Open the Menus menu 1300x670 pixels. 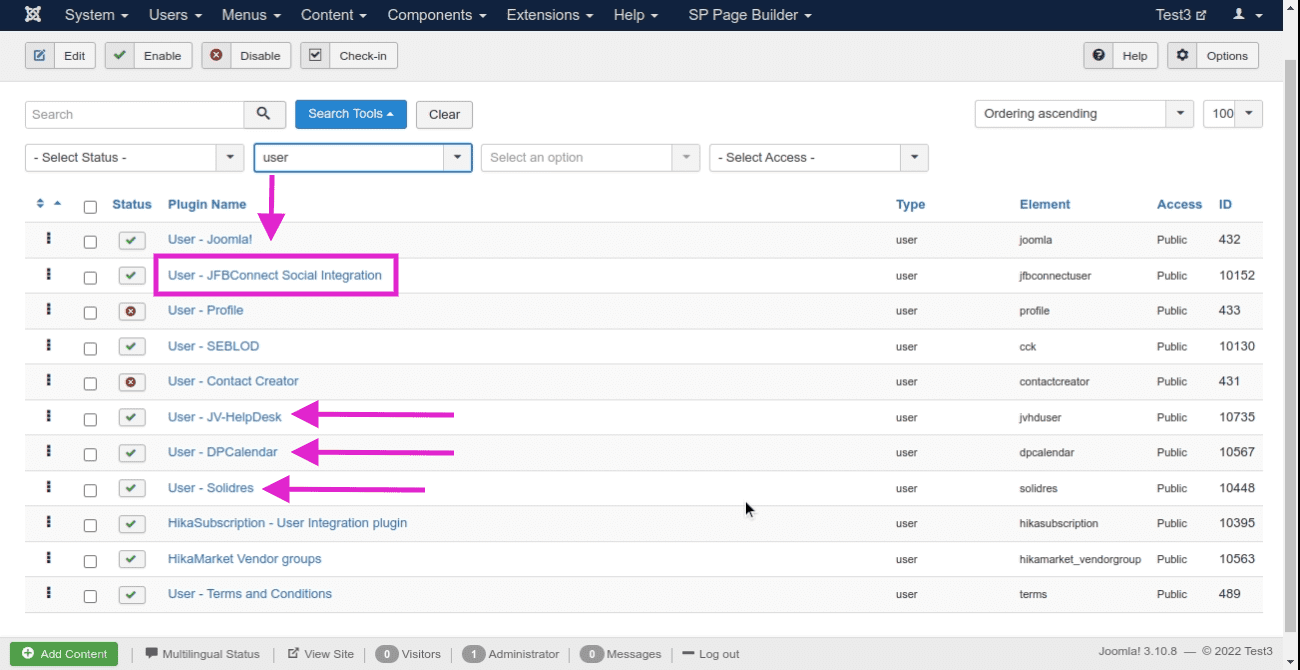[251, 15]
